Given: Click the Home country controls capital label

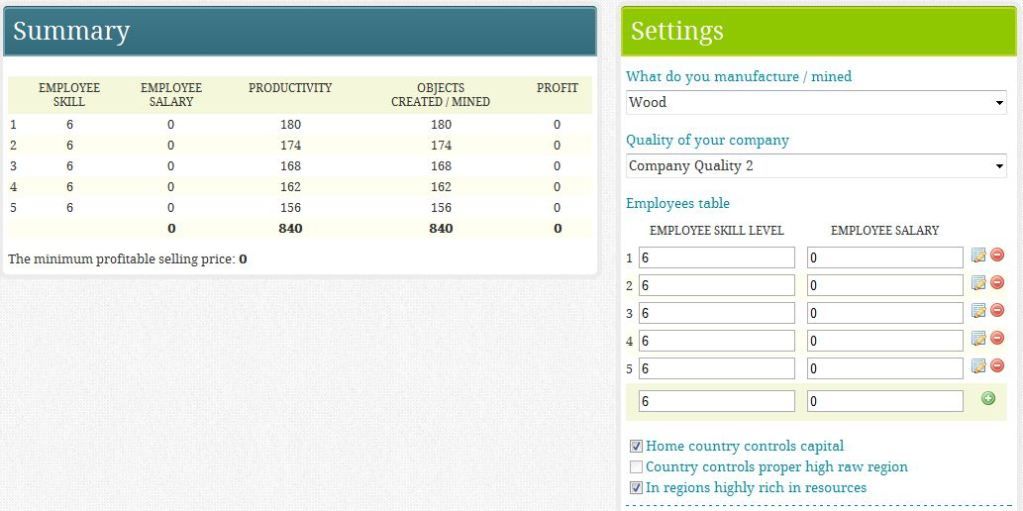Looking at the screenshot, I should (x=745, y=447).
